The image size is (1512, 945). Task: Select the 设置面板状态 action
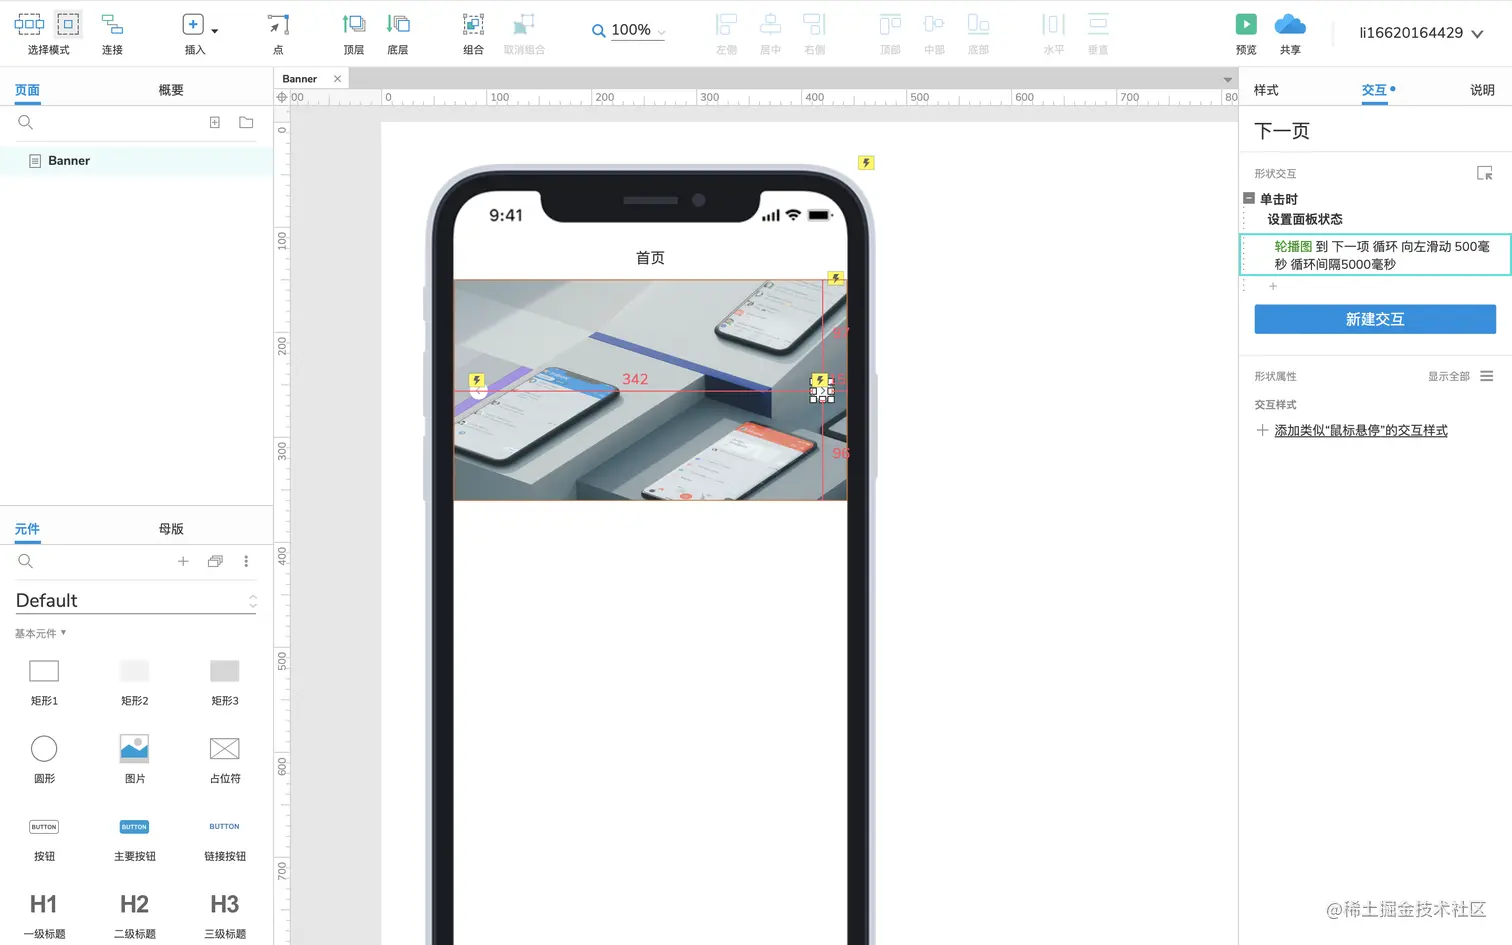(1305, 219)
